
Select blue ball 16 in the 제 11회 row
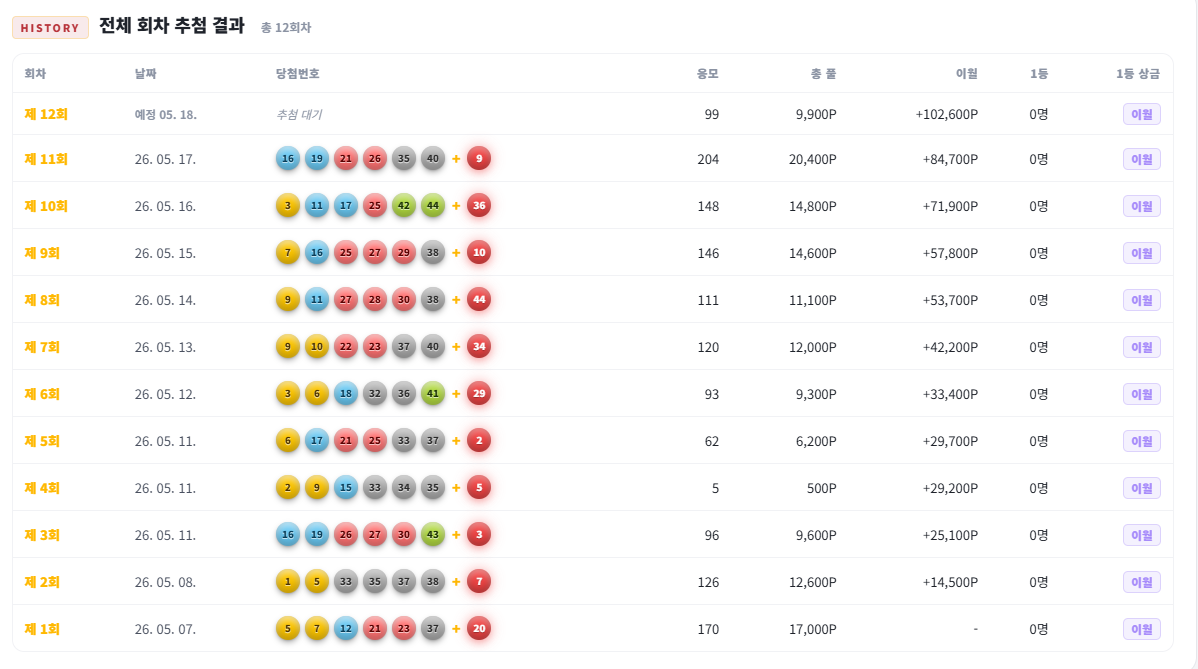(288, 159)
